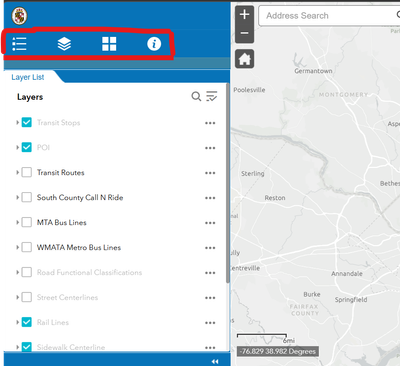Open the Legend list icon

(x=19, y=44)
